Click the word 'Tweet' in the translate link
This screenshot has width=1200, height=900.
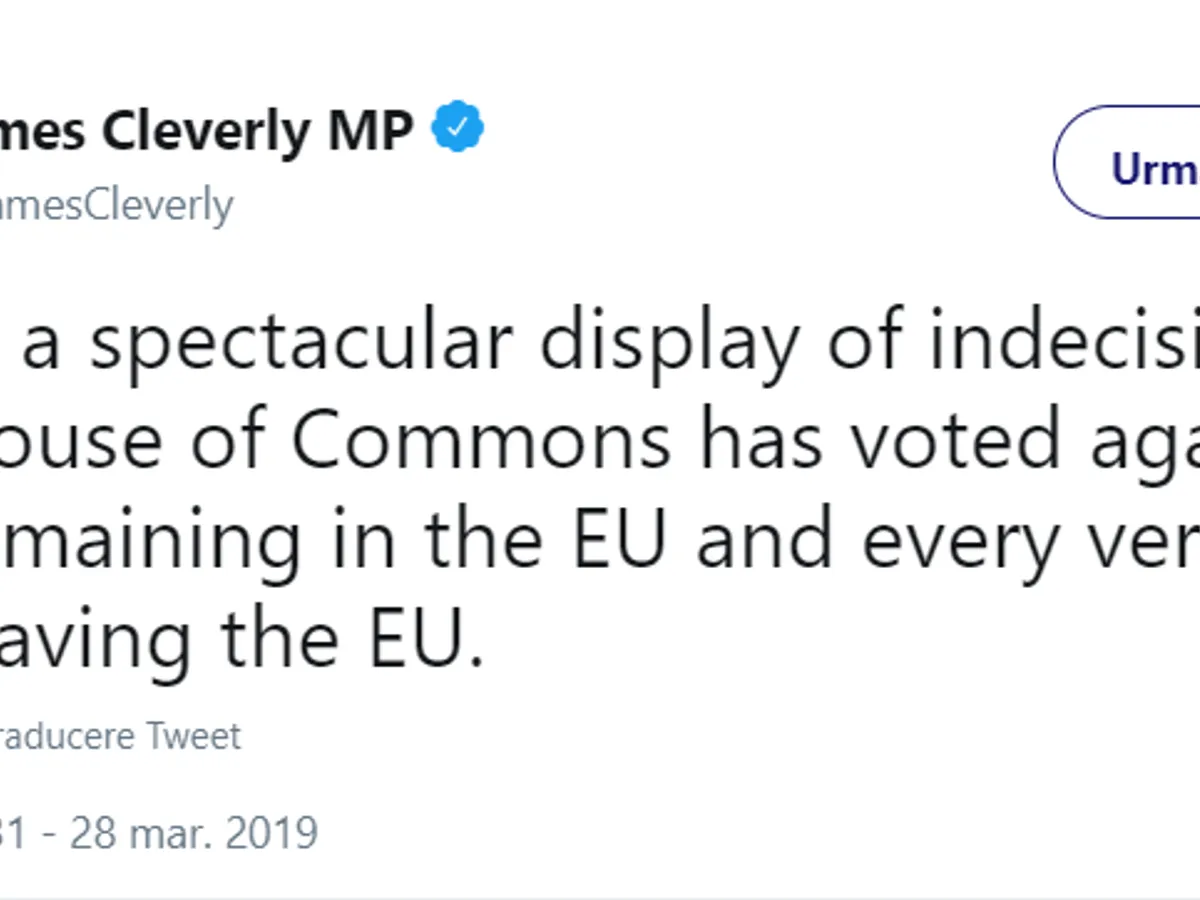point(194,737)
